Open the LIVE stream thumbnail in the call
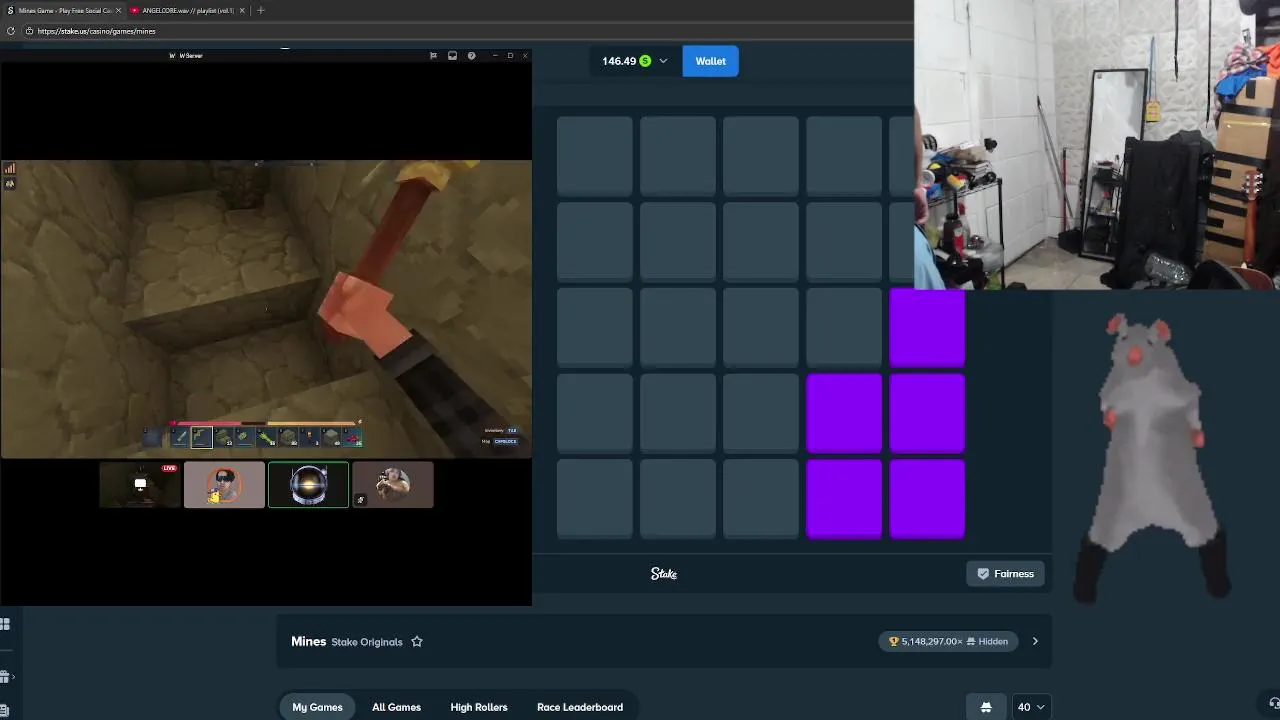Screen dimensions: 1280x720 pyautogui.click(x=140, y=485)
